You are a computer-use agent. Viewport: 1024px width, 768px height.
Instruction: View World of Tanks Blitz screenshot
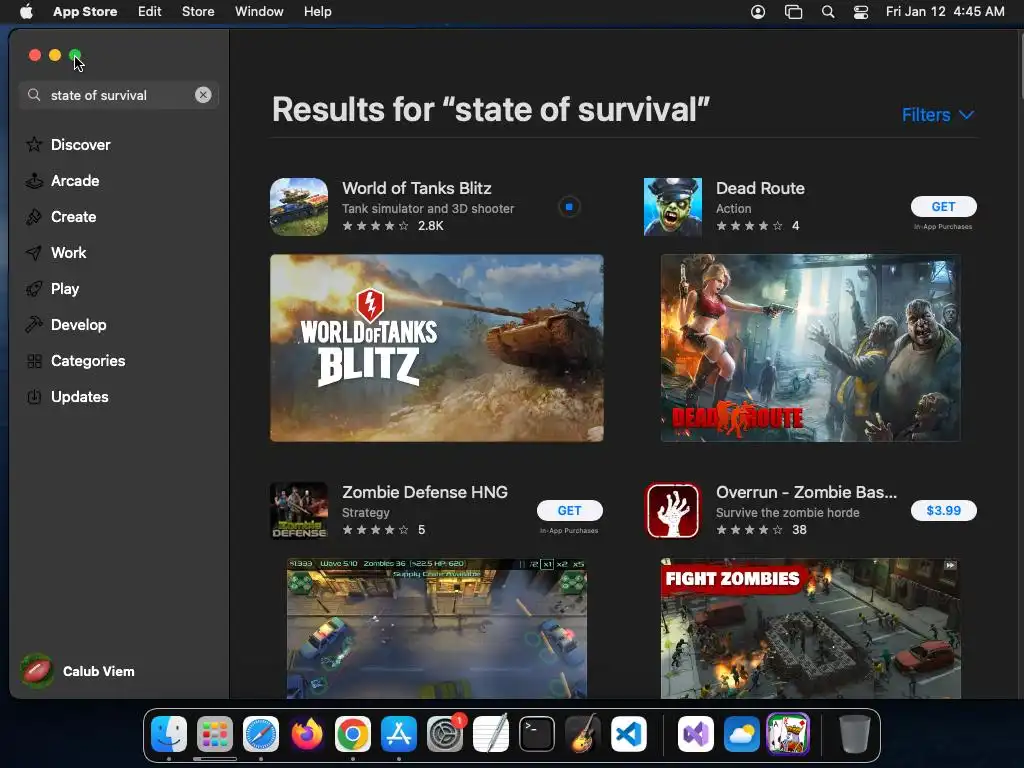pyautogui.click(x=437, y=348)
